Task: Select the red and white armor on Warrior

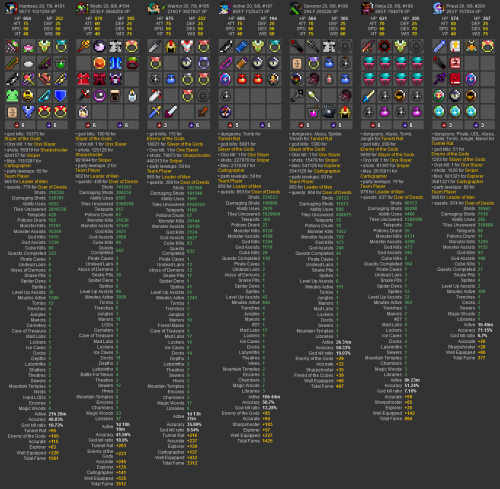Action: [x=187, y=47]
